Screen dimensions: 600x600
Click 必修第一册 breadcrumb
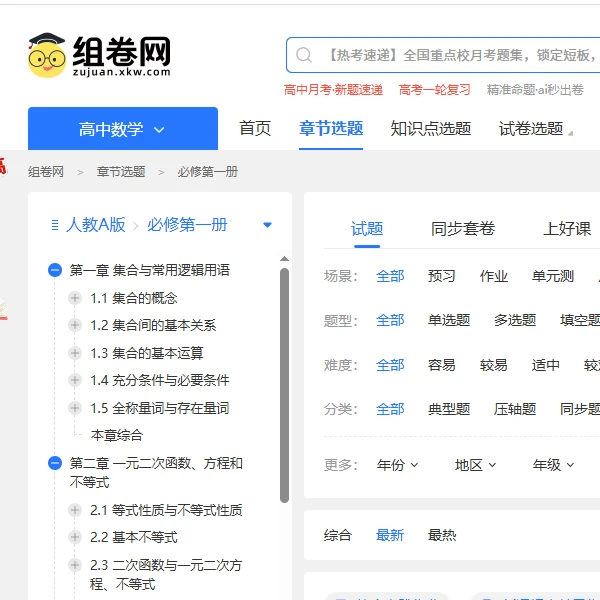[207, 172]
